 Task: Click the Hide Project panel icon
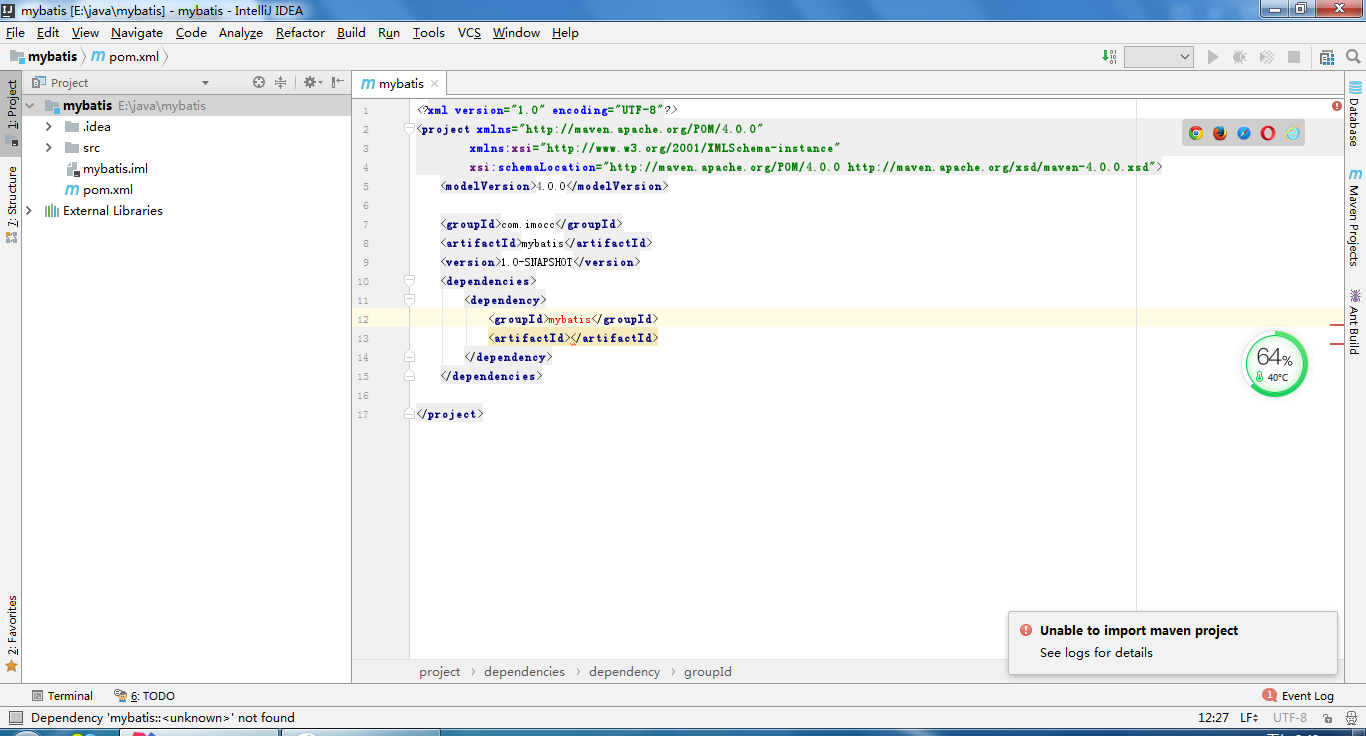[338, 82]
